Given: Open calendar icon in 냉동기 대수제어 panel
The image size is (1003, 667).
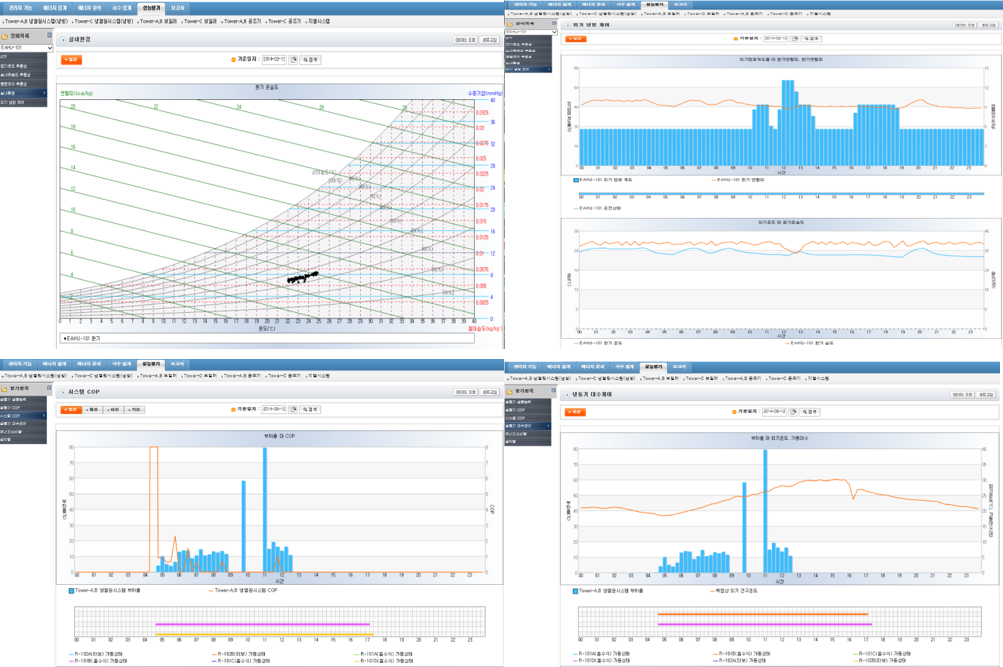Looking at the screenshot, I should click(796, 411).
